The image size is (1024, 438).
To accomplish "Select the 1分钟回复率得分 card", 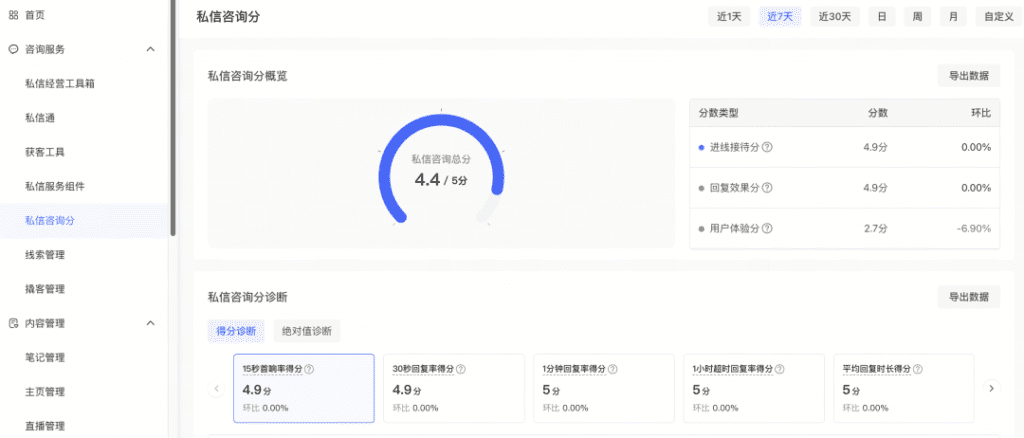I will pos(604,388).
